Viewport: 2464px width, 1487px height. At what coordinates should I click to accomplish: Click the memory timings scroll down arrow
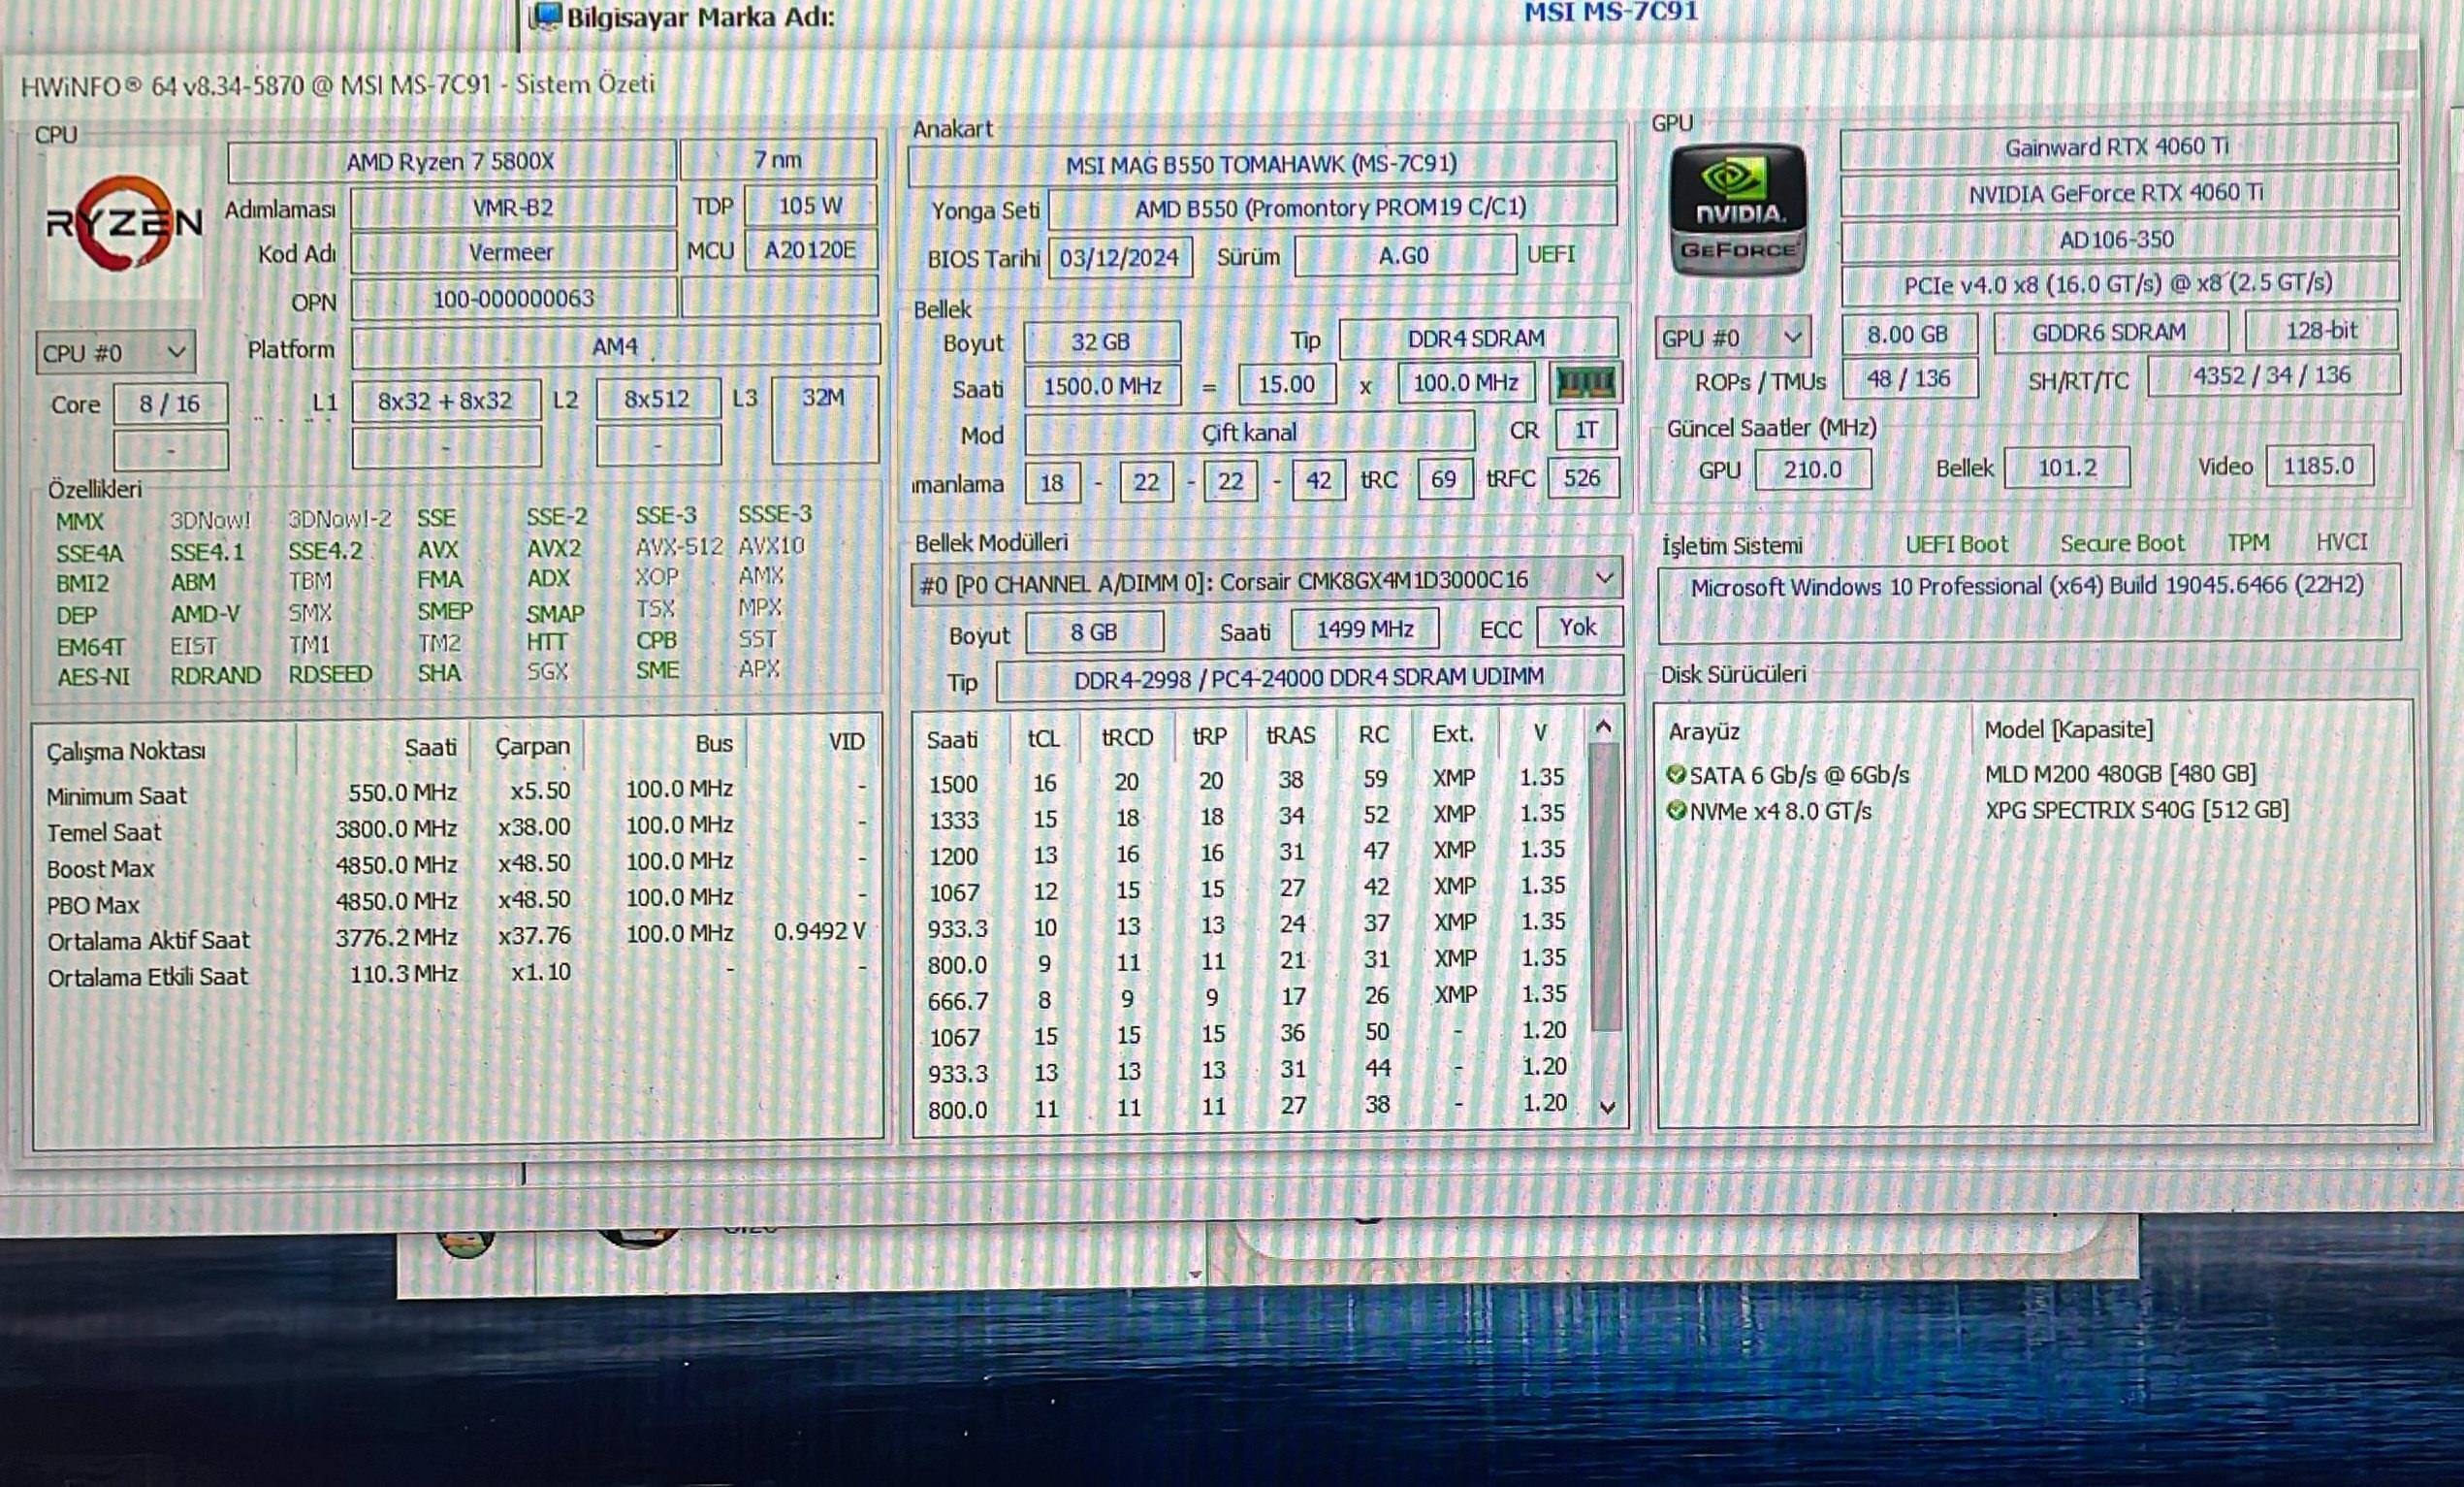pyautogui.click(x=1607, y=1107)
